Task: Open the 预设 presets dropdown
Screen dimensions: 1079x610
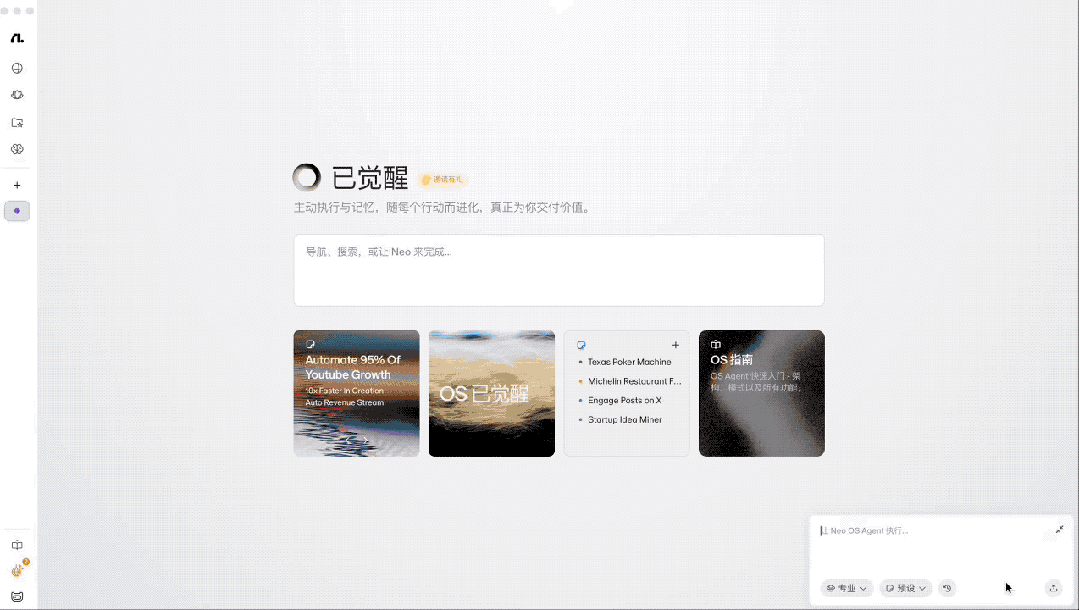Action: pos(905,588)
